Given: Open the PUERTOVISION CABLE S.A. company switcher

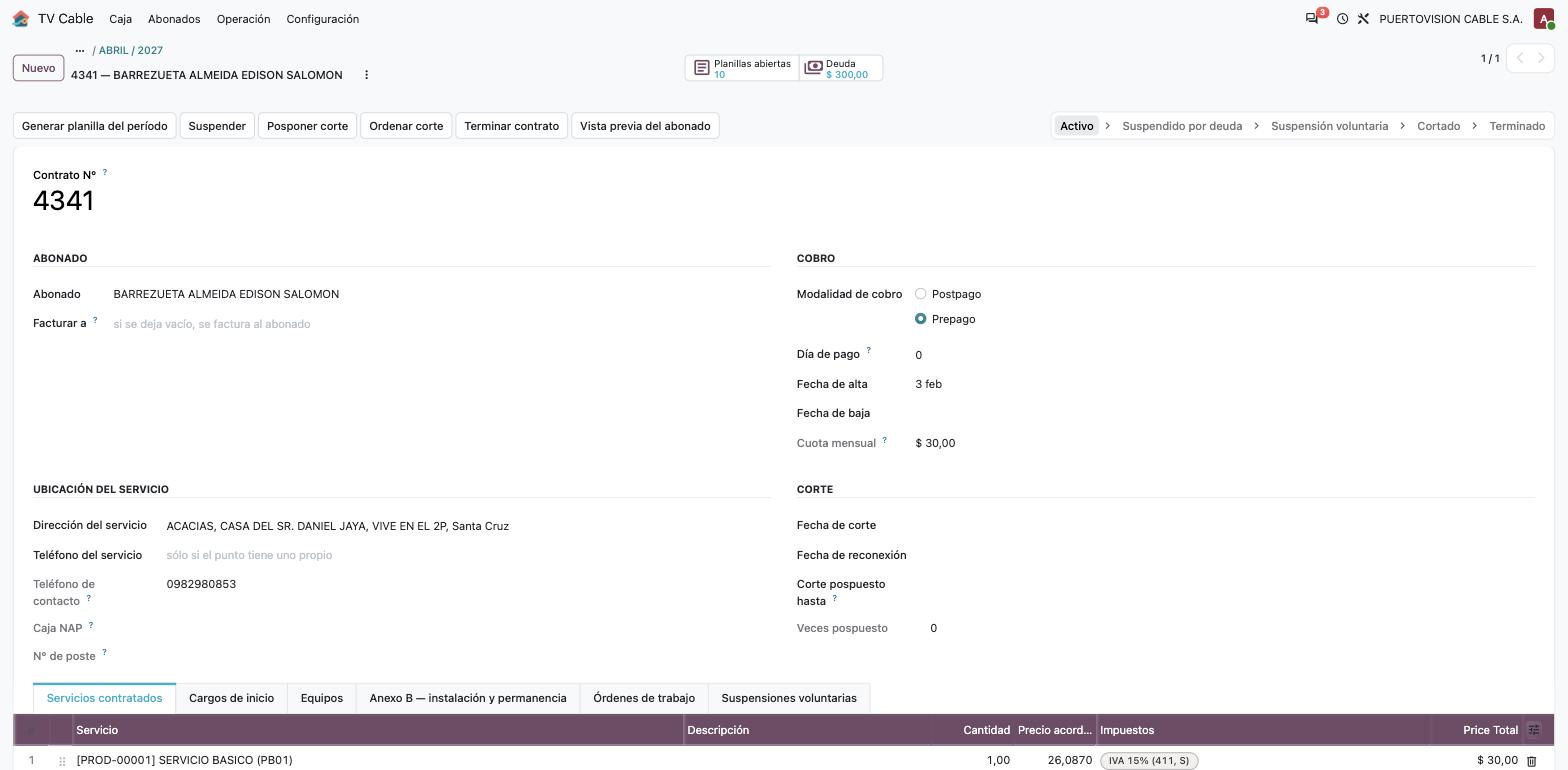Looking at the screenshot, I should (1450, 19).
